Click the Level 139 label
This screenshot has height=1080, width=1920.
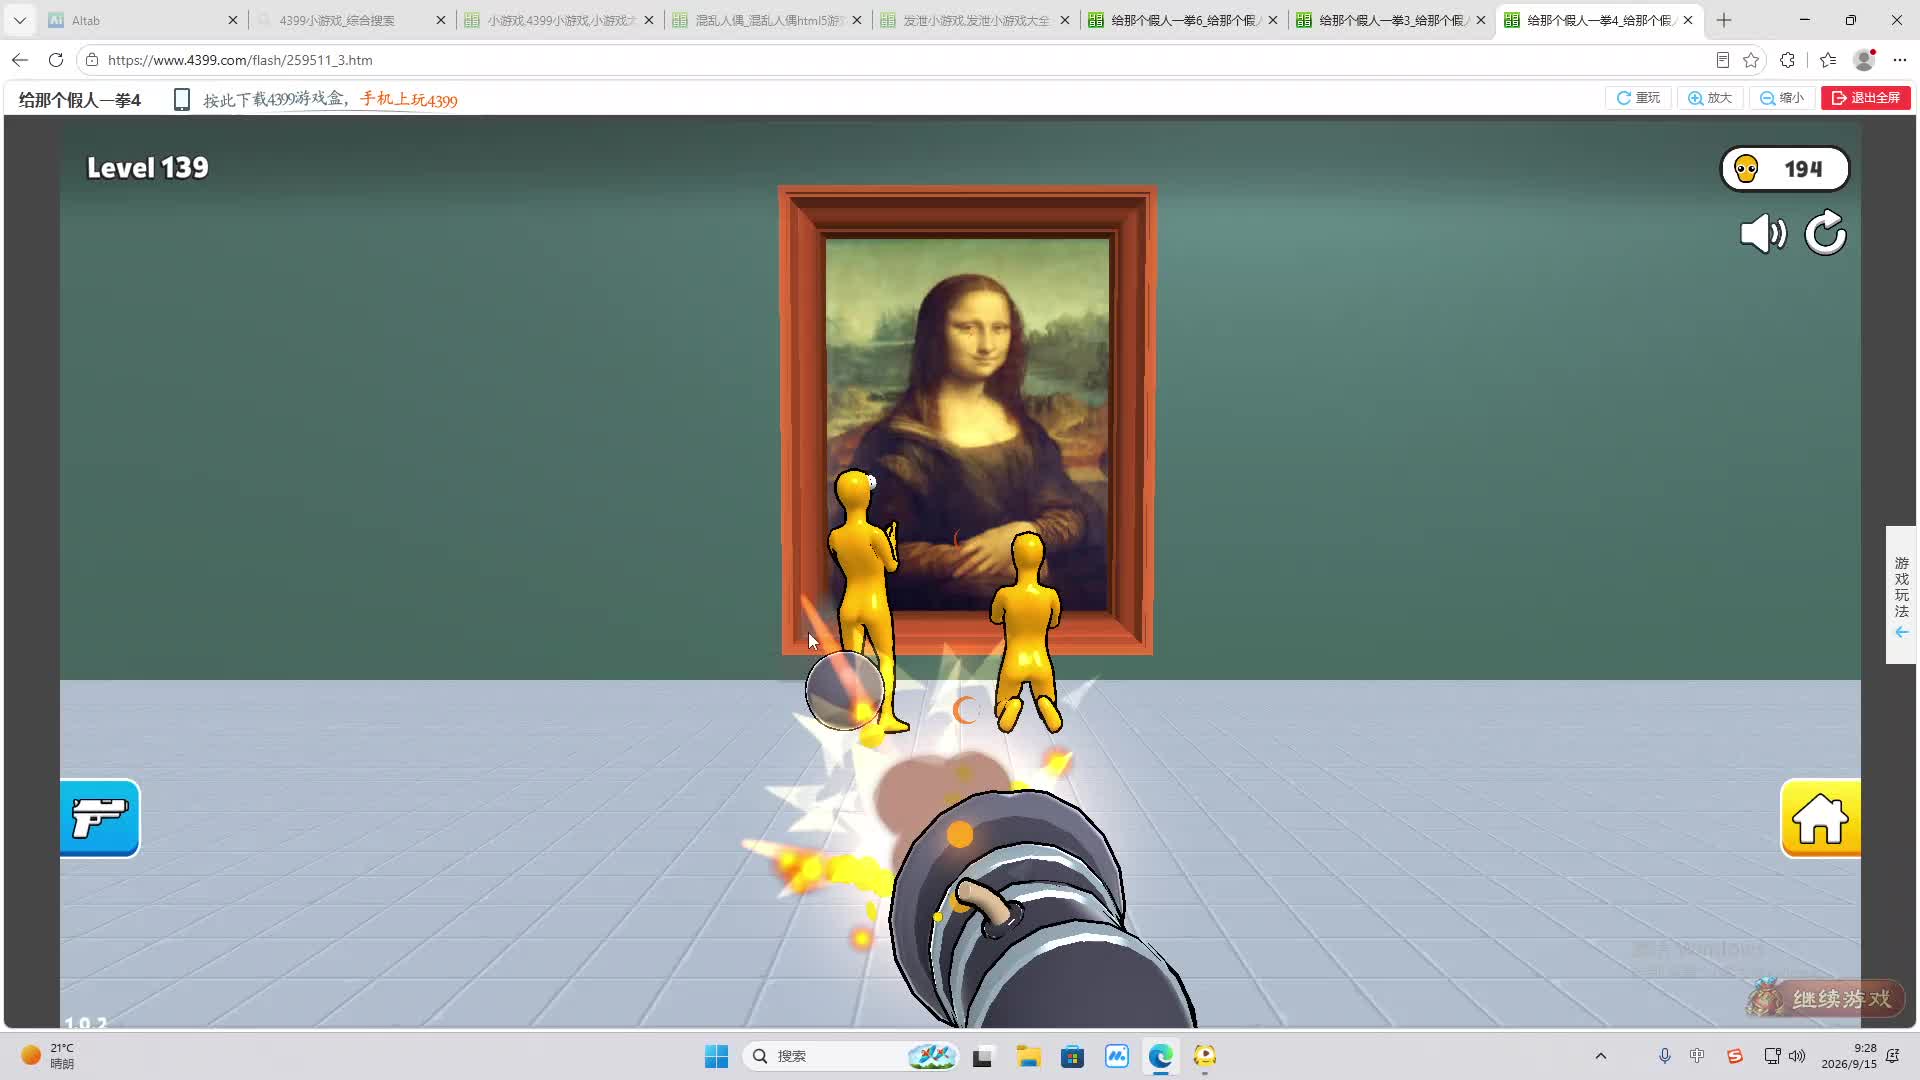[x=148, y=168]
